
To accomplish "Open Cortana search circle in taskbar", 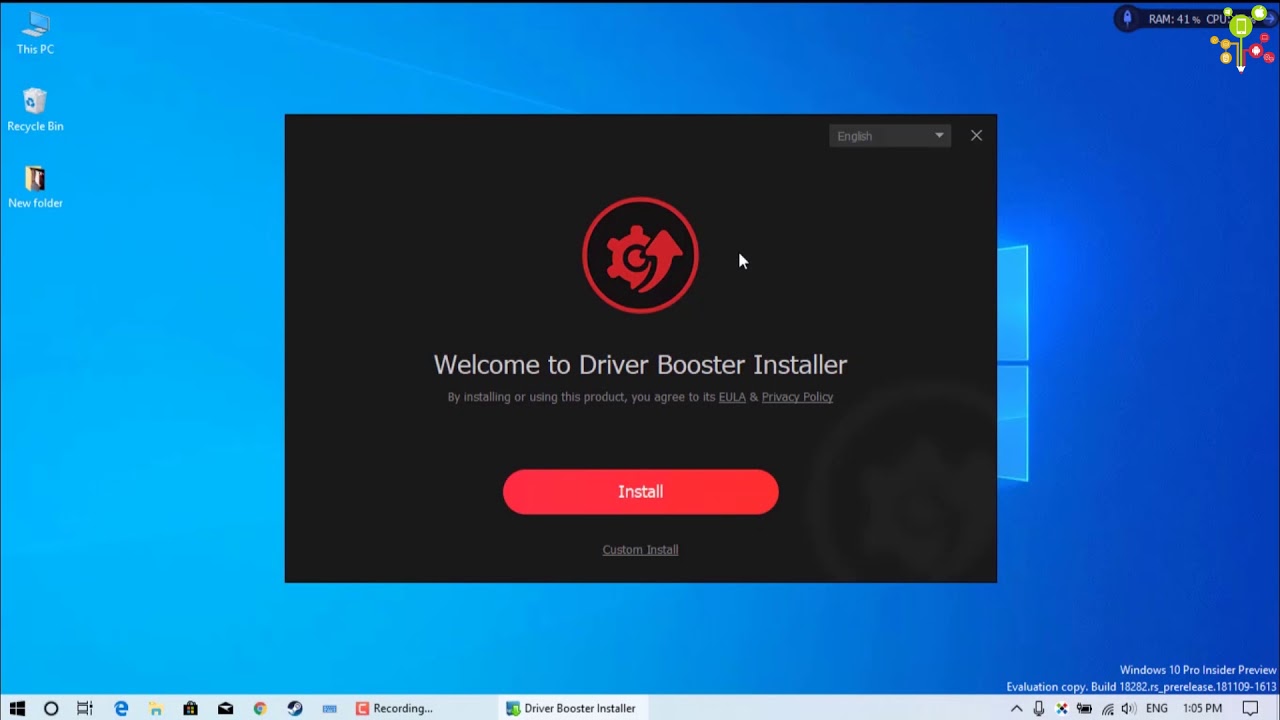I will tap(51, 708).
